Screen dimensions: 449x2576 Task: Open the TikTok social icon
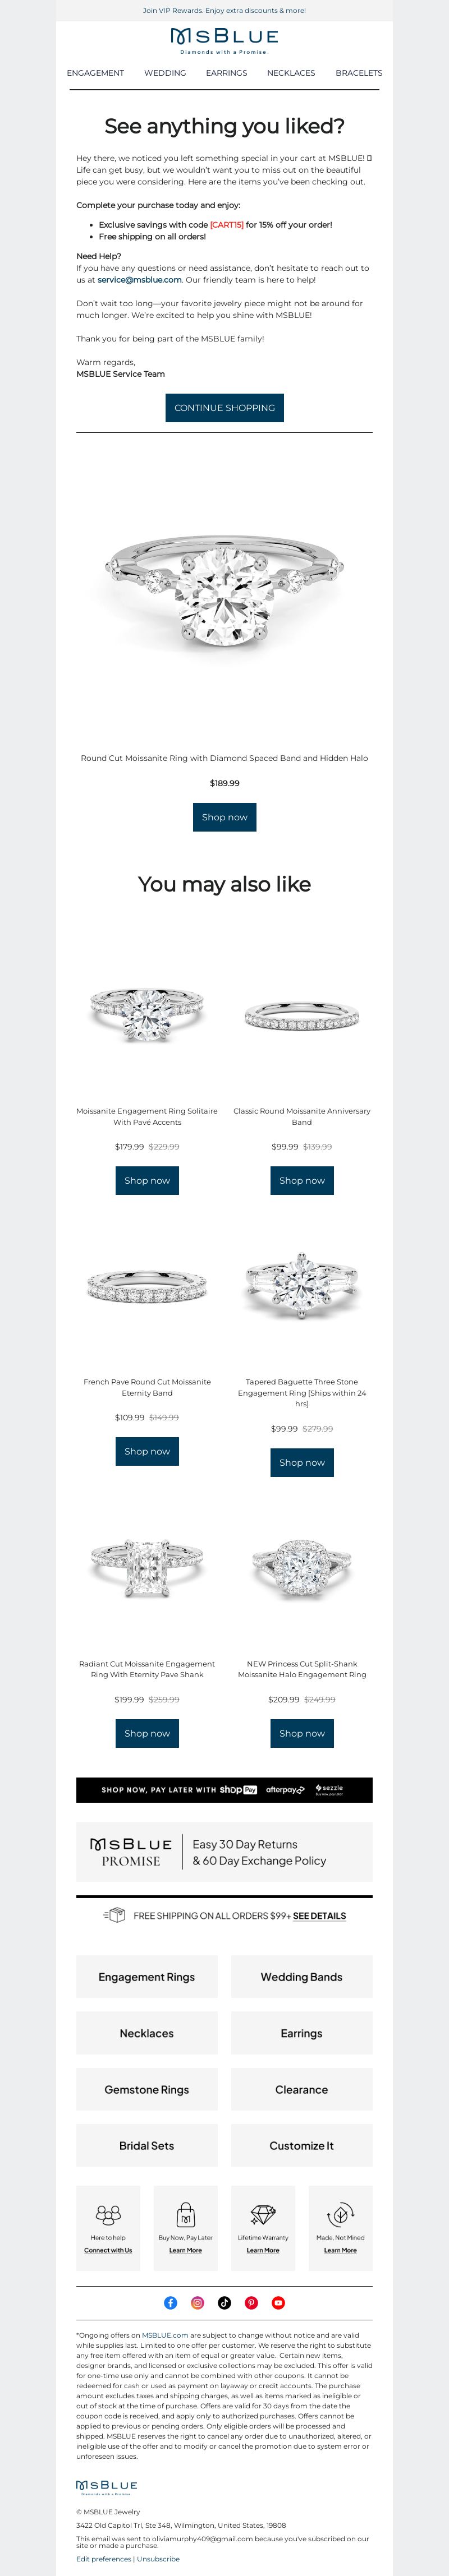click(224, 2303)
